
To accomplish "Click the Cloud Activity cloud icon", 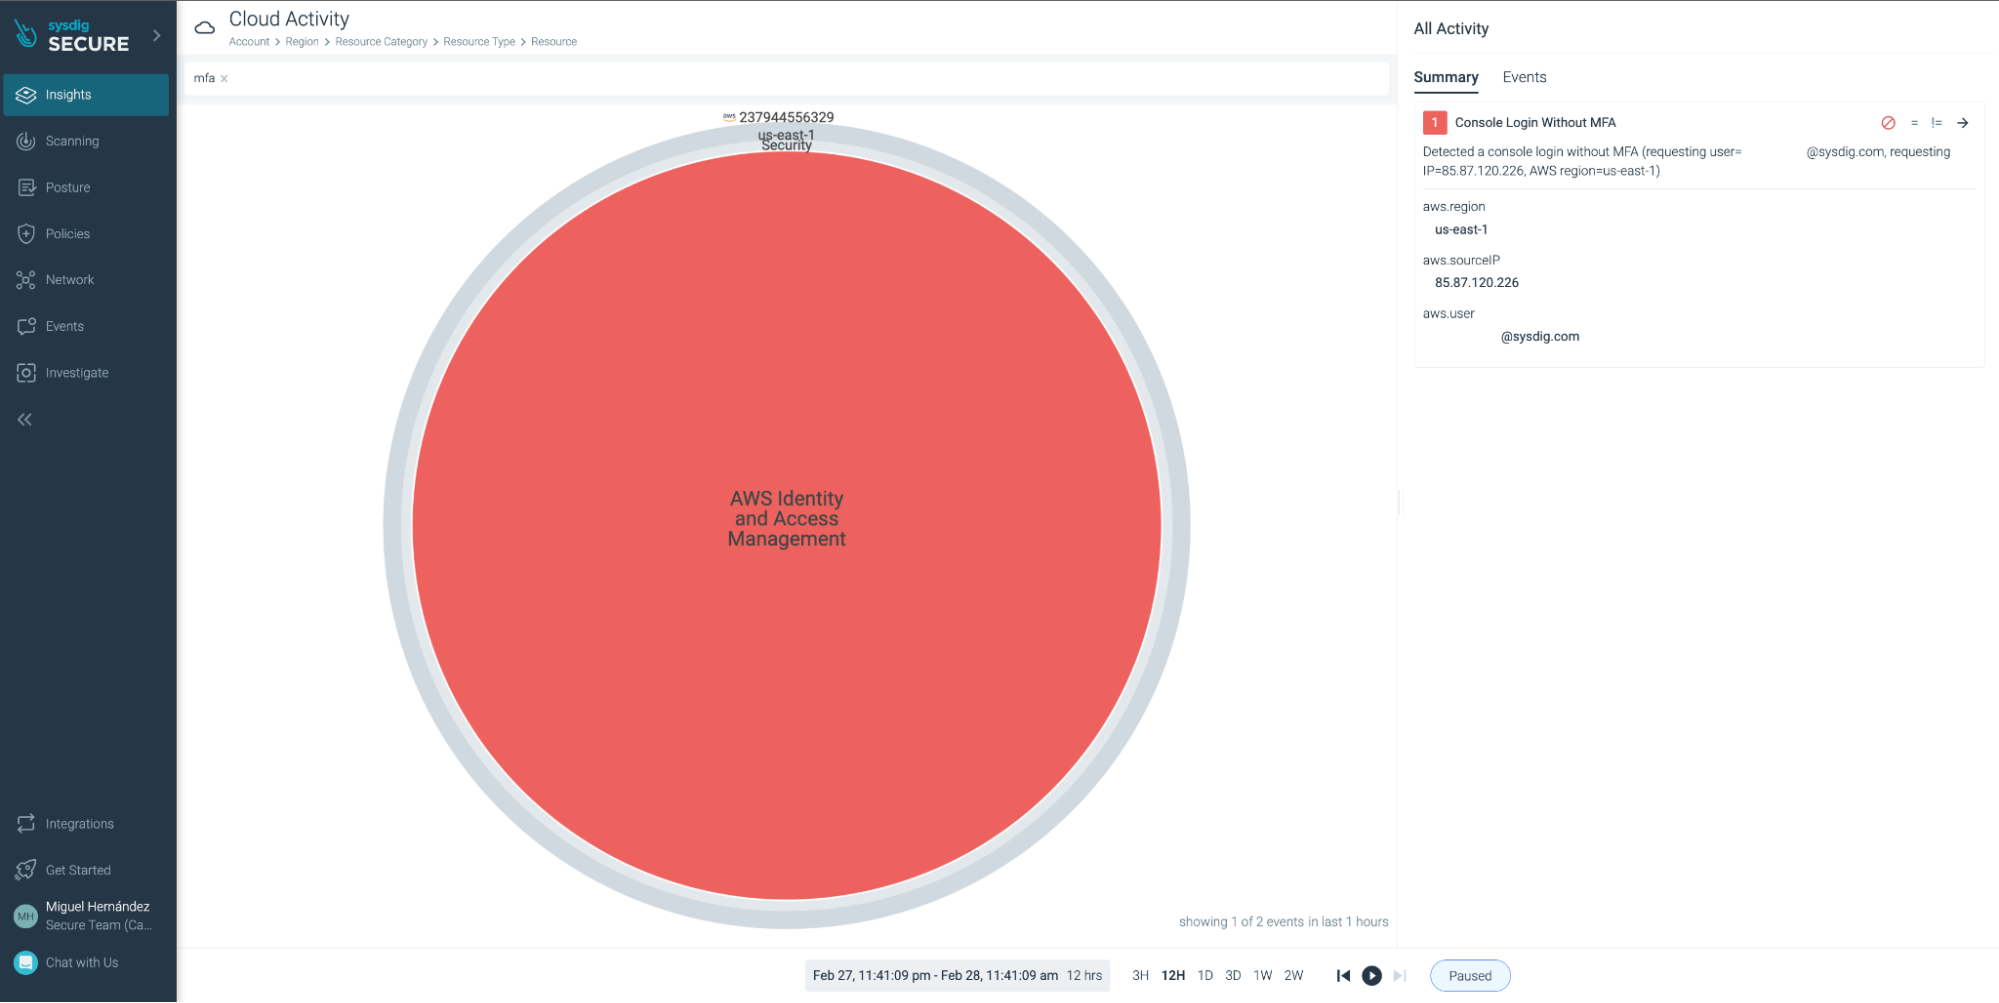I will [205, 28].
